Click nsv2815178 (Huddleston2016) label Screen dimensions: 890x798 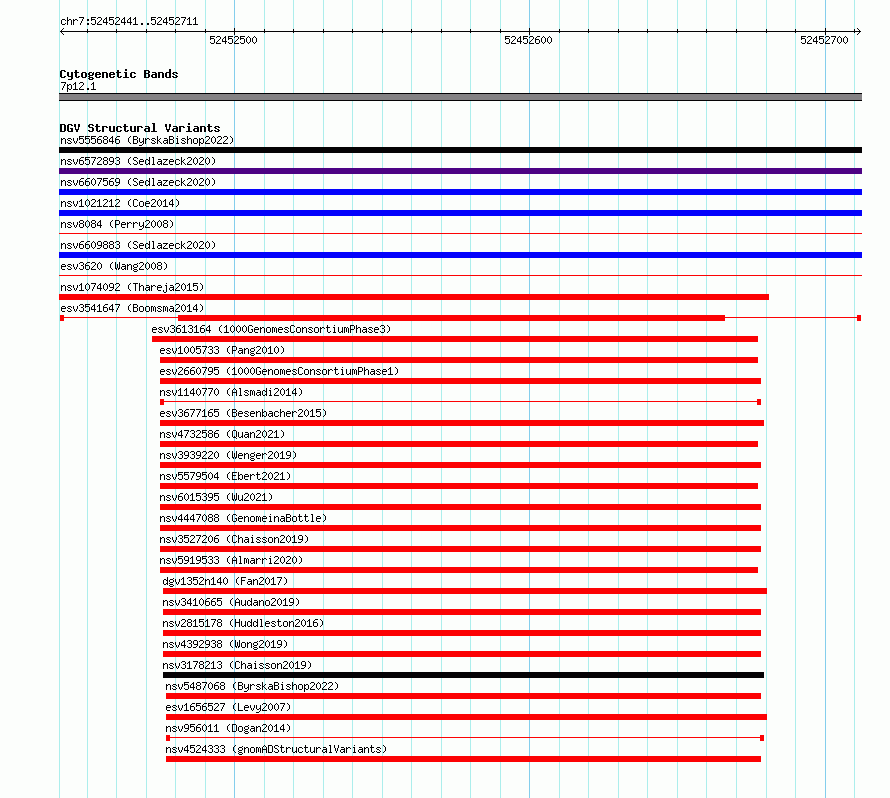243,623
